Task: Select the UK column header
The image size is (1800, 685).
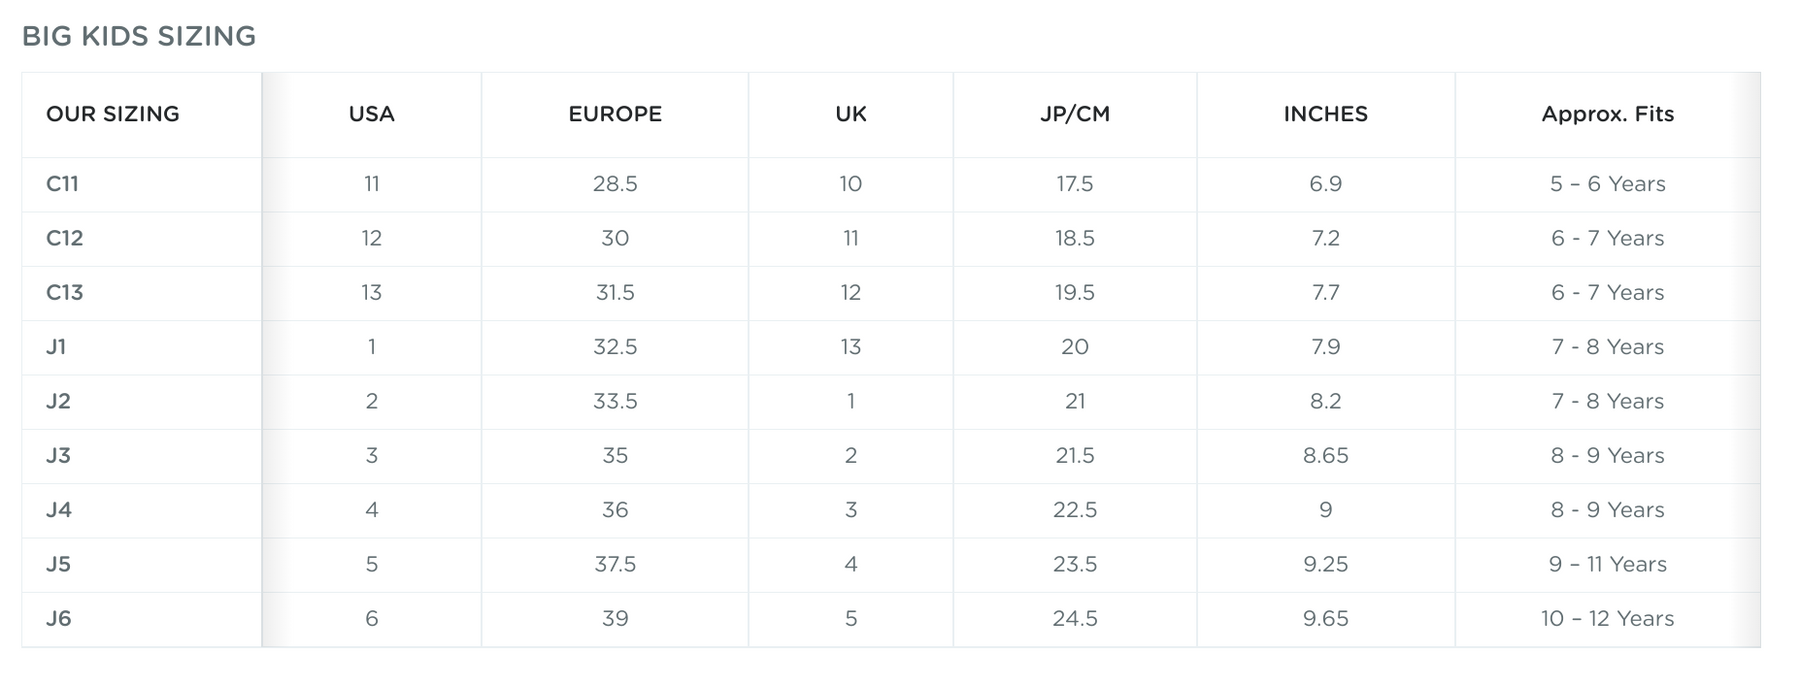Action: point(850,114)
